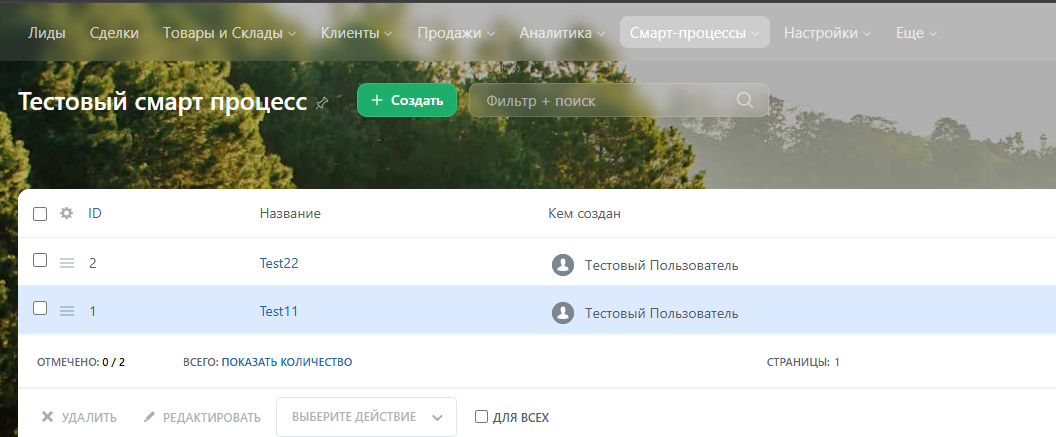Screen dimensions: 1056x437
Task: Sort by the Название column header
Action: click(290, 213)
